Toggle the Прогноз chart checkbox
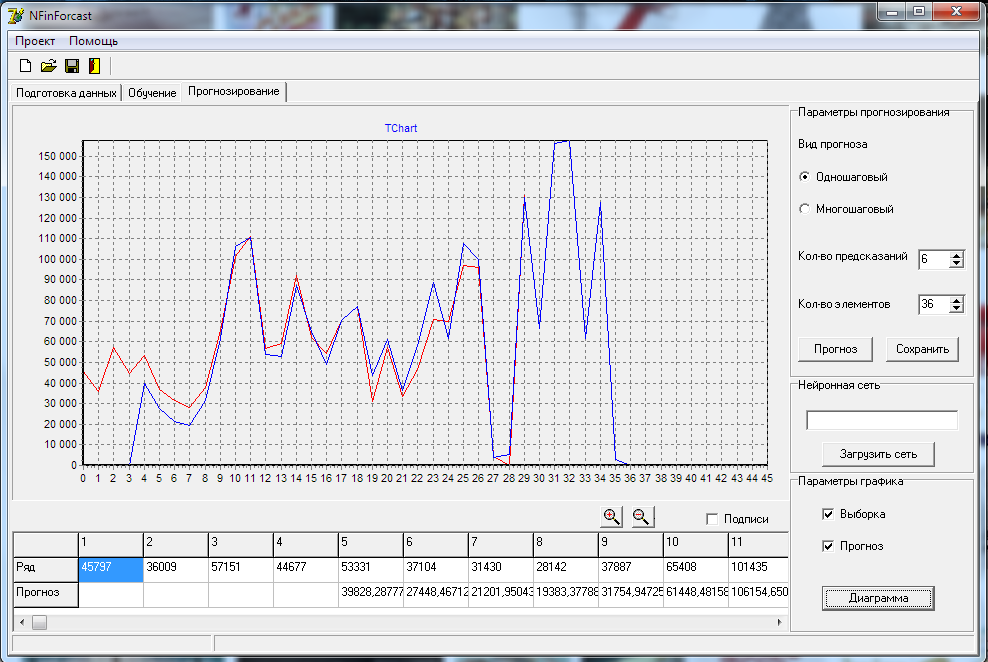 [x=828, y=546]
